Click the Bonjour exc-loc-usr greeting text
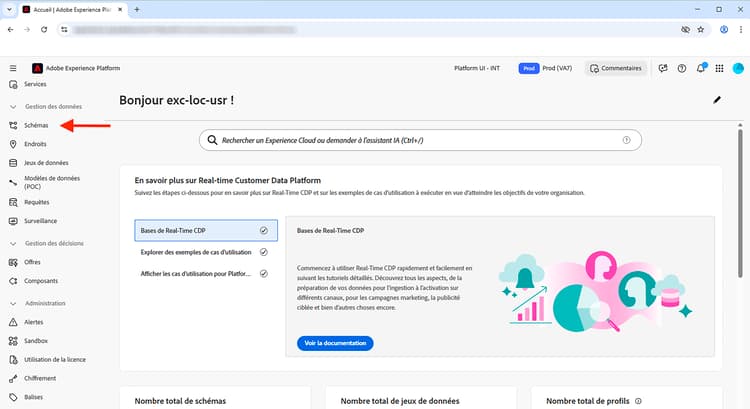This screenshot has width=750, height=409. pos(176,100)
